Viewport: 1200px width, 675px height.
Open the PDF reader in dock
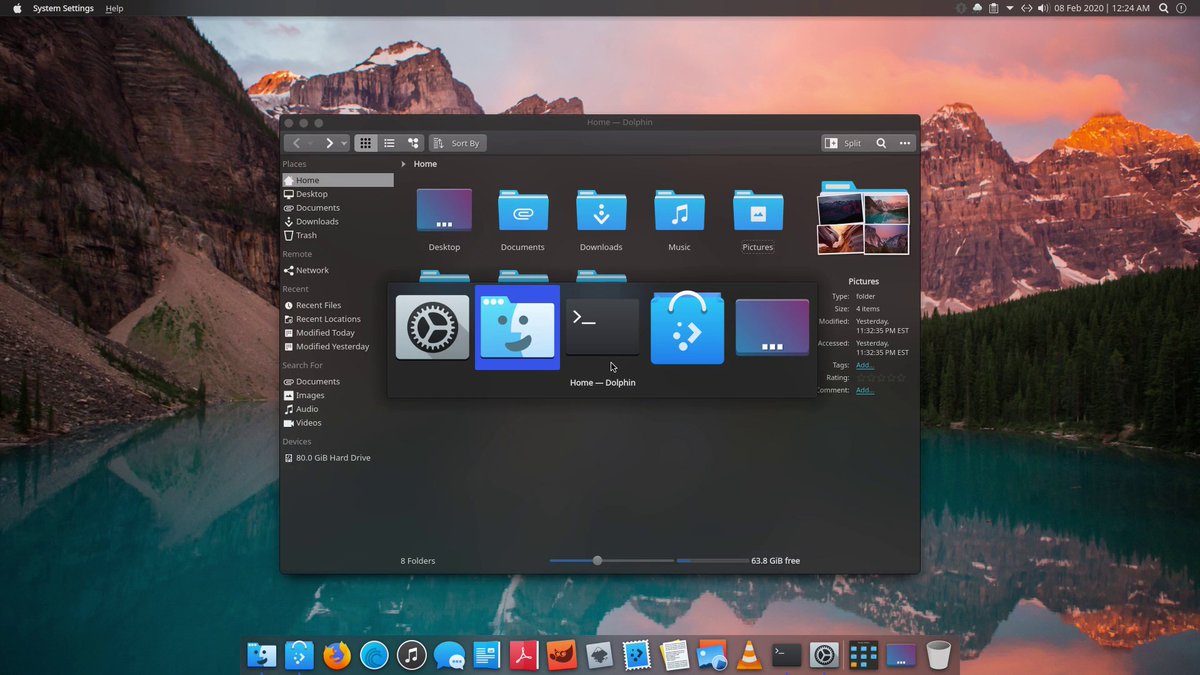point(524,655)
